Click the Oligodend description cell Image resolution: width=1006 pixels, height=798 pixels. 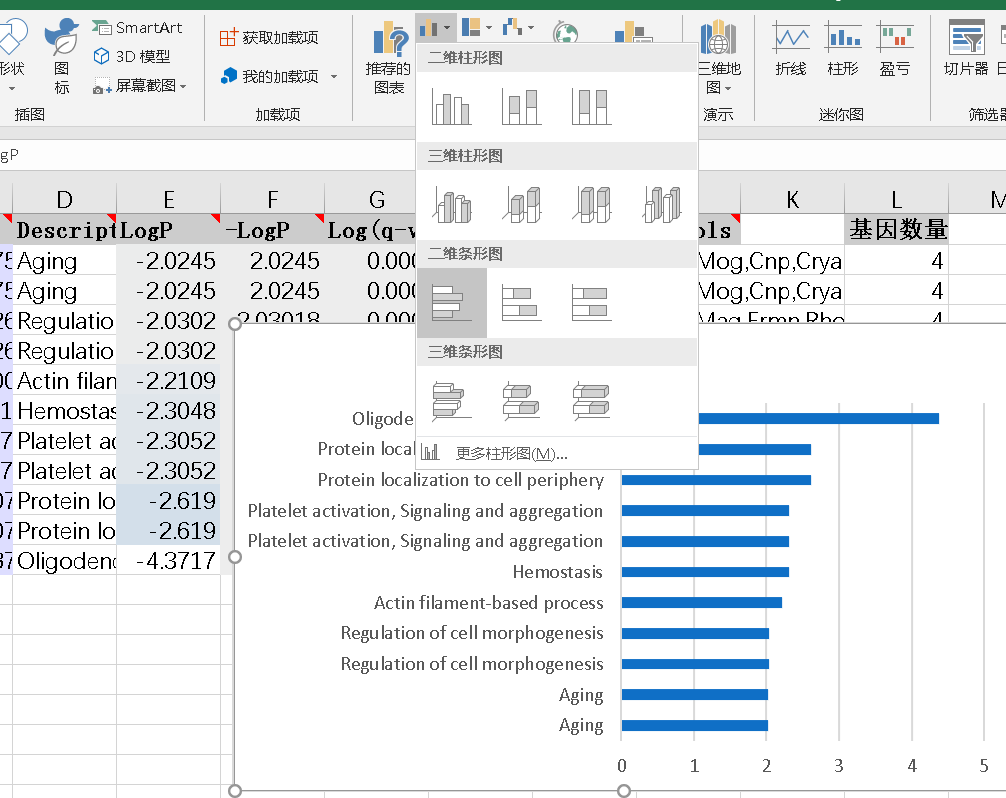[64, 561]
